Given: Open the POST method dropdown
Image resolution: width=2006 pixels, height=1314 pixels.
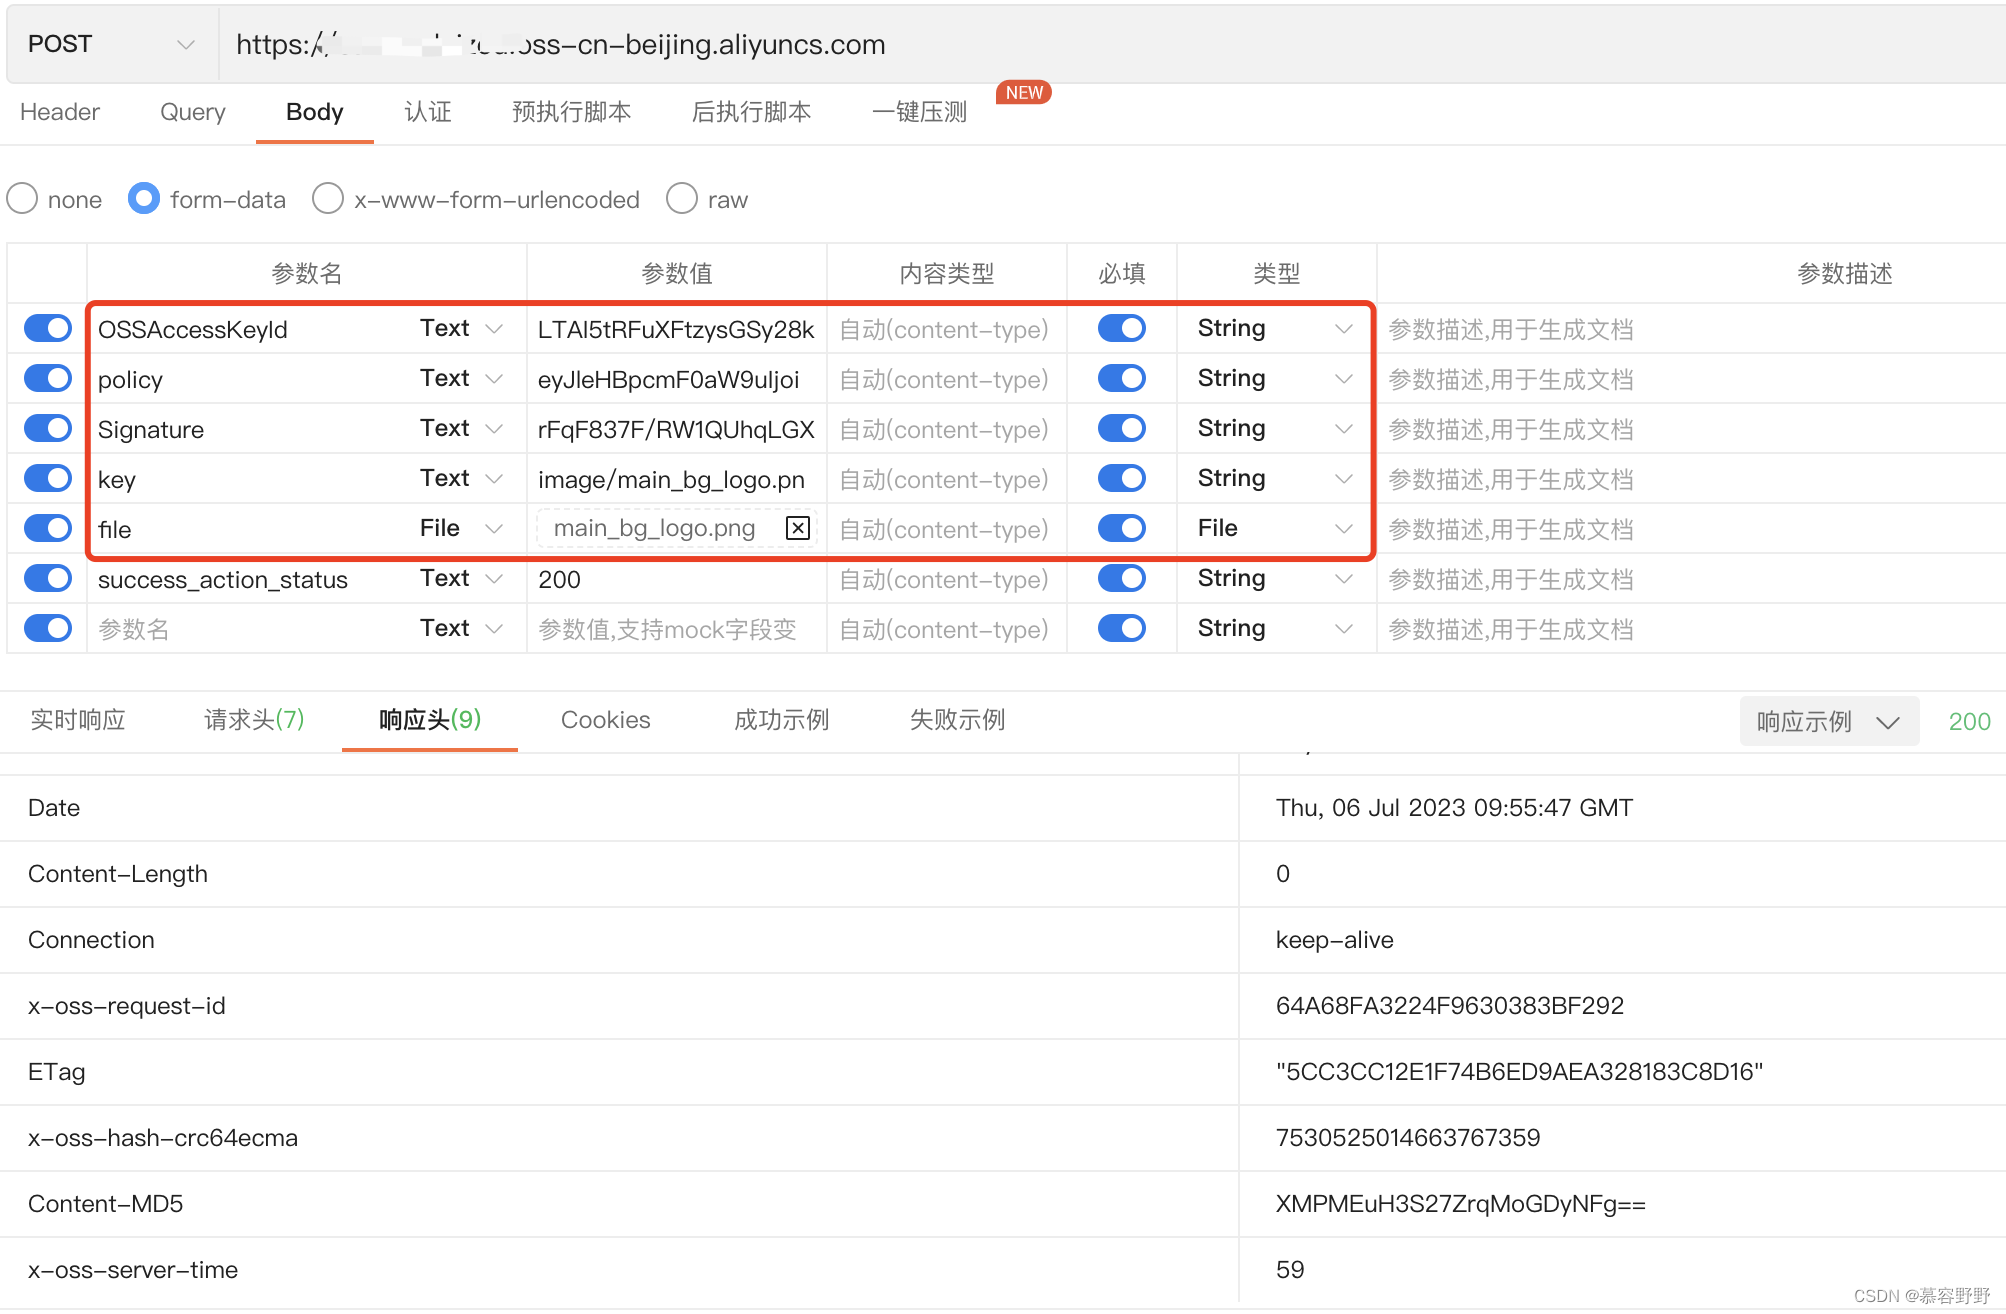Looking at the screenshot, I should pos(110,44).
